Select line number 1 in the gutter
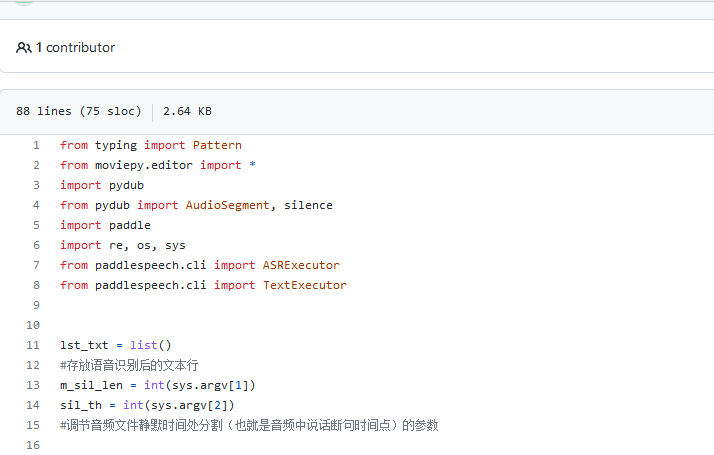Screen dimensions: 714x455 tap(36, 145)
